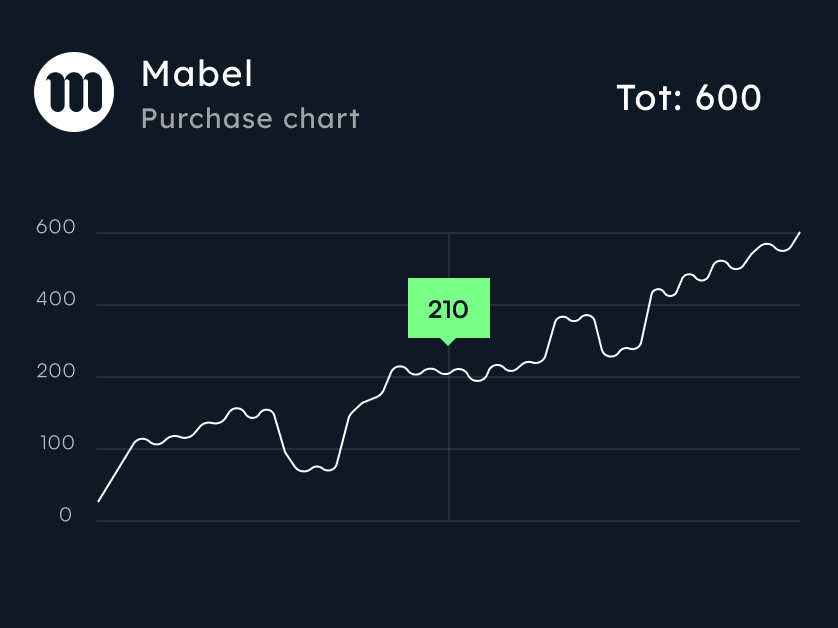This screenshot has width=838, height=628.
Task: Click the 100 y-axis label
Action: pos(55,444)
